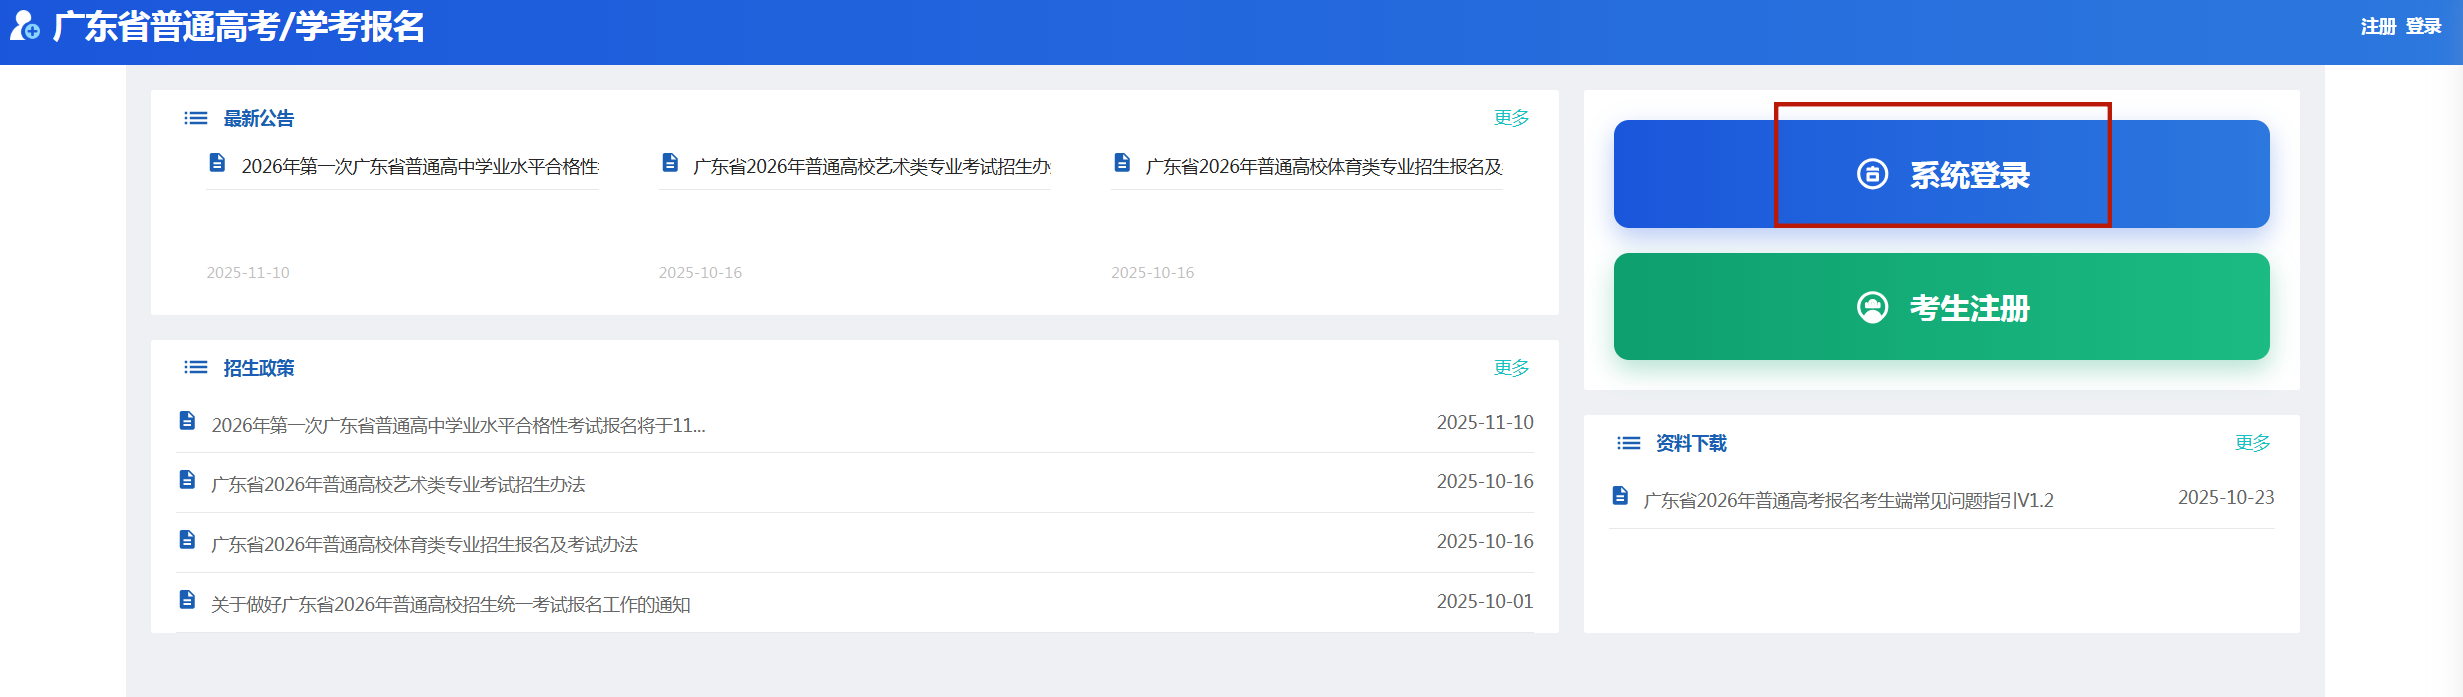Click document icon of 体育类专业招生 announcement card
Viewport: 2463px width, 697px height.
1122,163
